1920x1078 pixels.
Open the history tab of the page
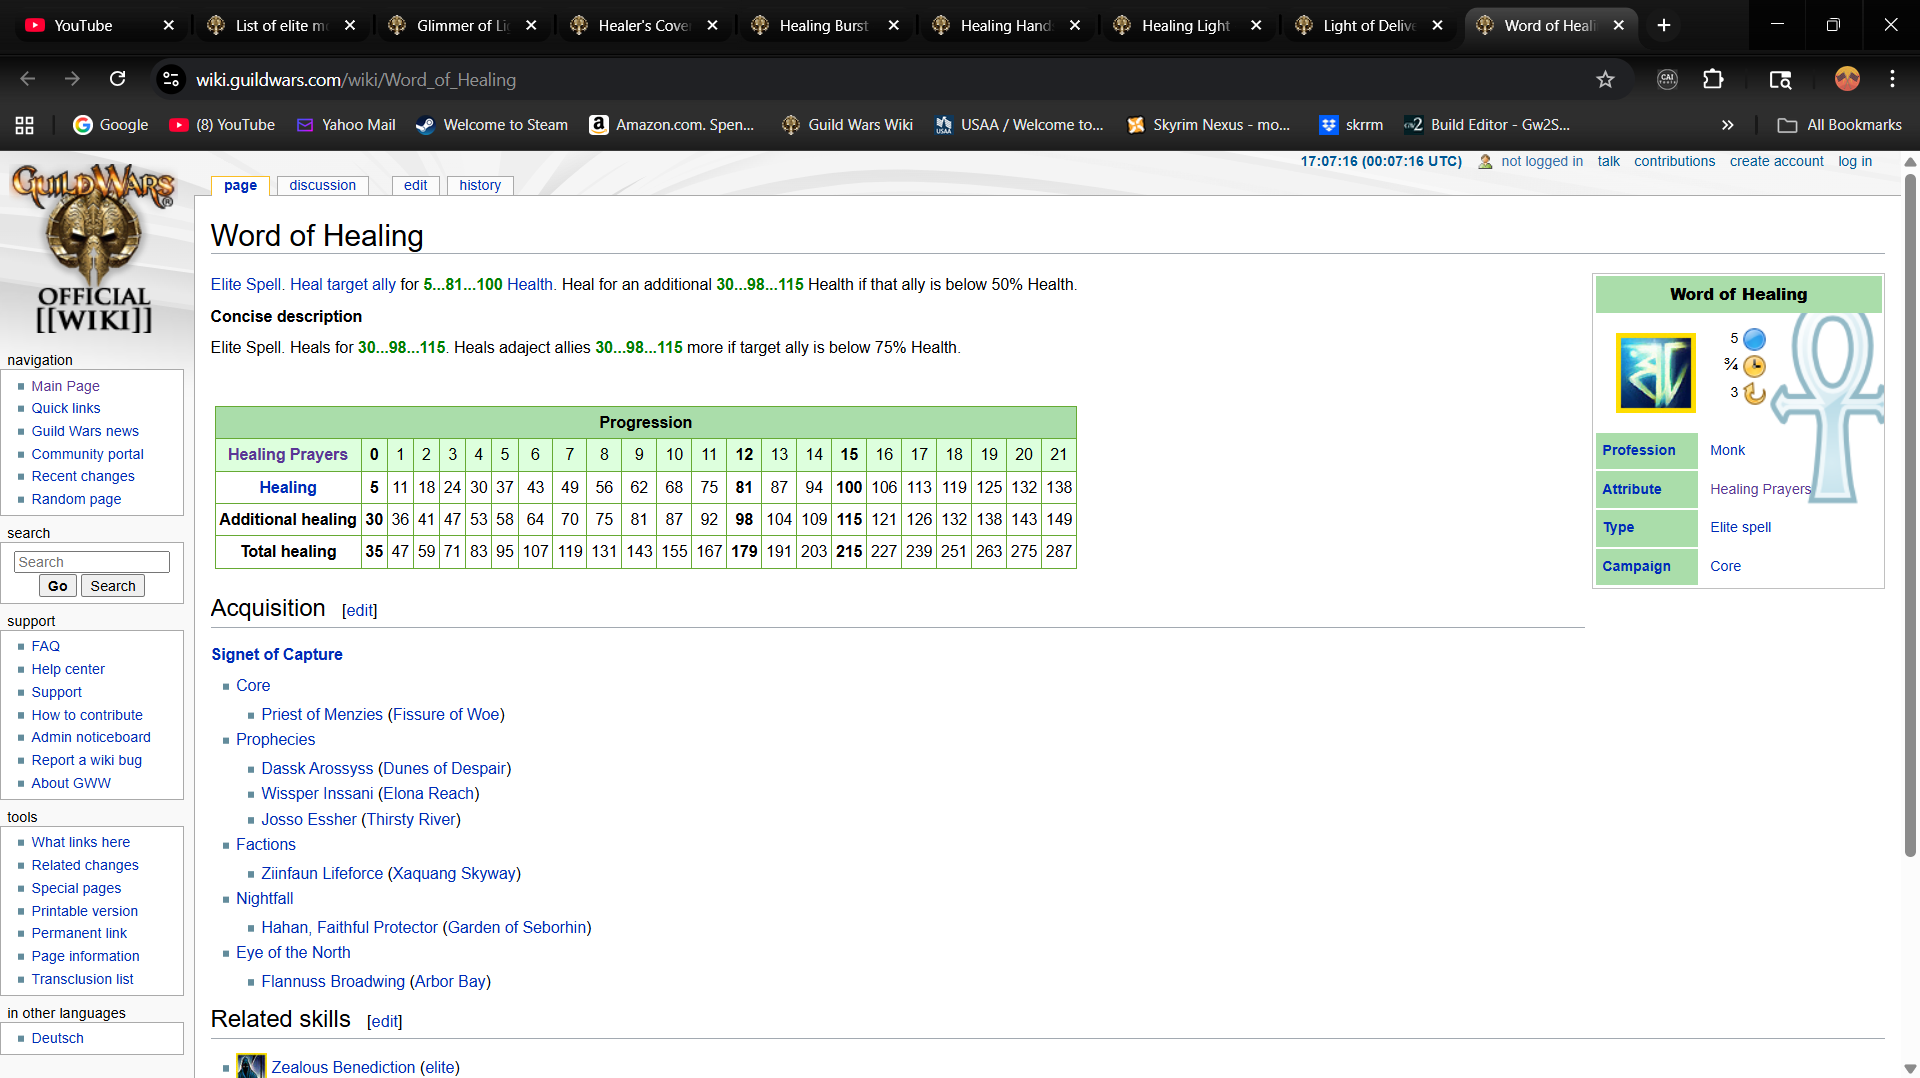(x=480, y=185)
